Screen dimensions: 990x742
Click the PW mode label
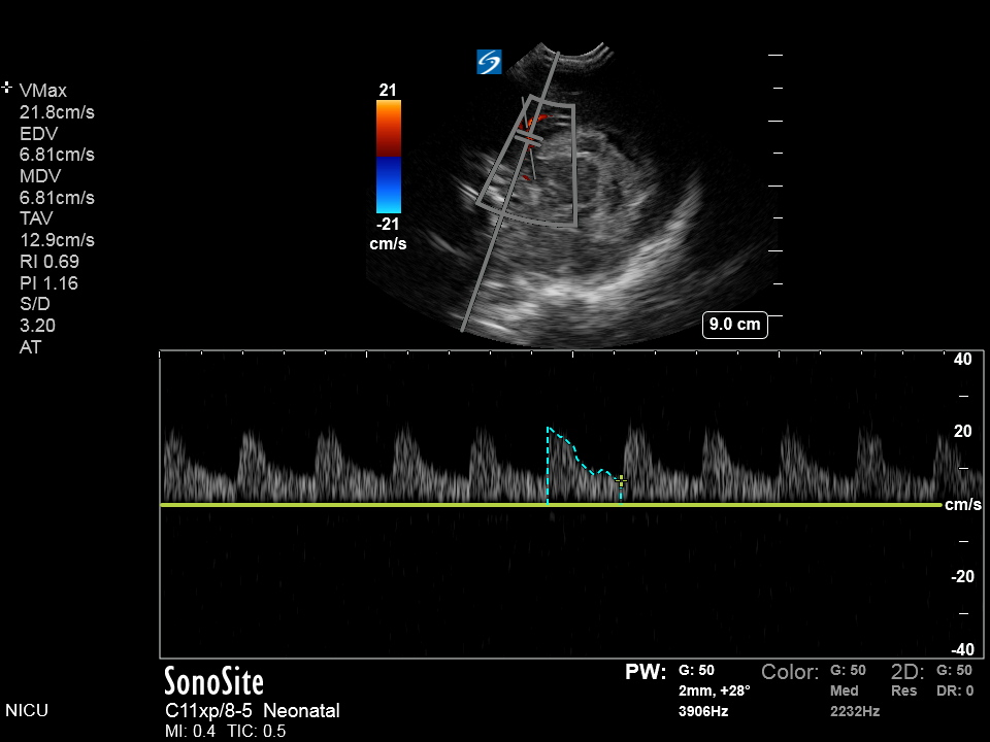tap(644, 673)
